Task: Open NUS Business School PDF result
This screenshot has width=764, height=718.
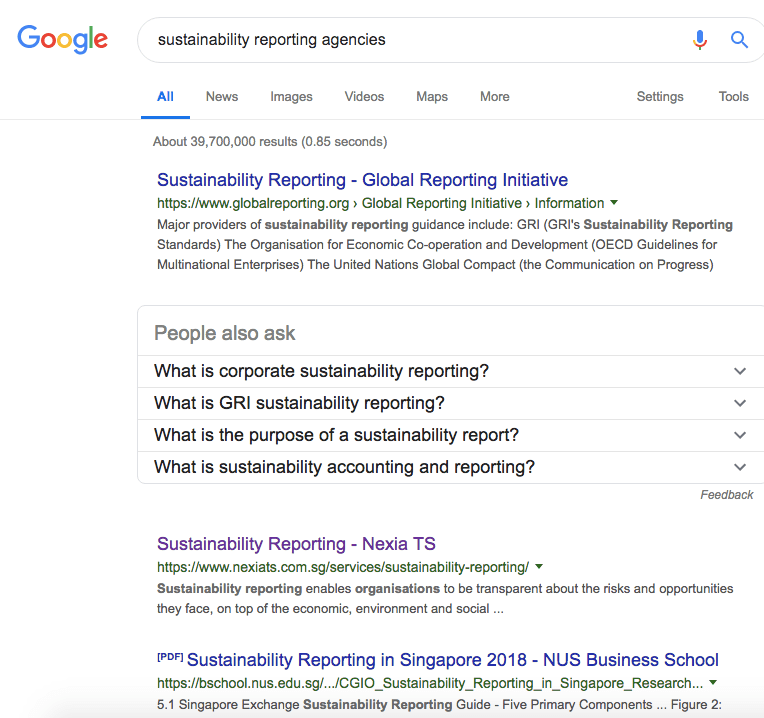Action: click(453, 660)
